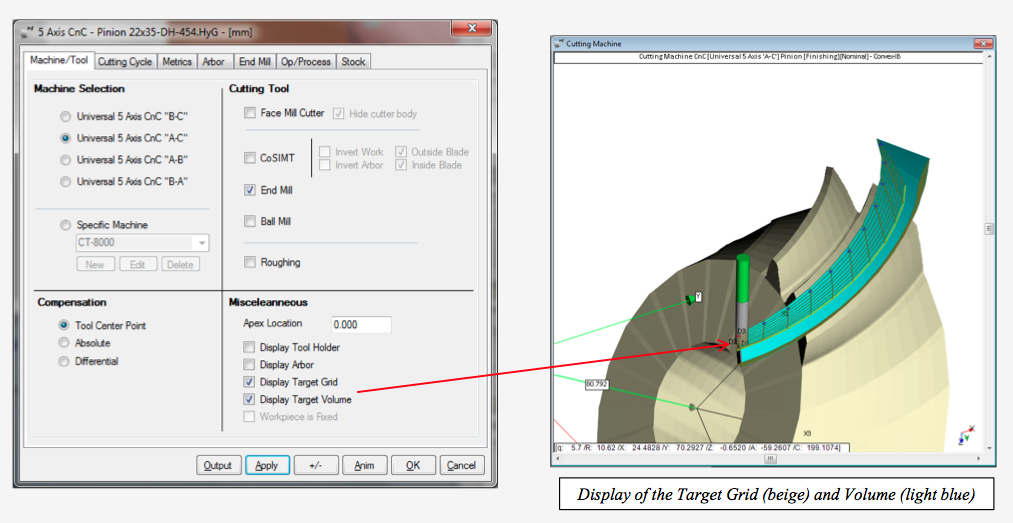1013x523 pixels.
Task: Select the Specific Machine radio option
Action: tap(65, 225)
